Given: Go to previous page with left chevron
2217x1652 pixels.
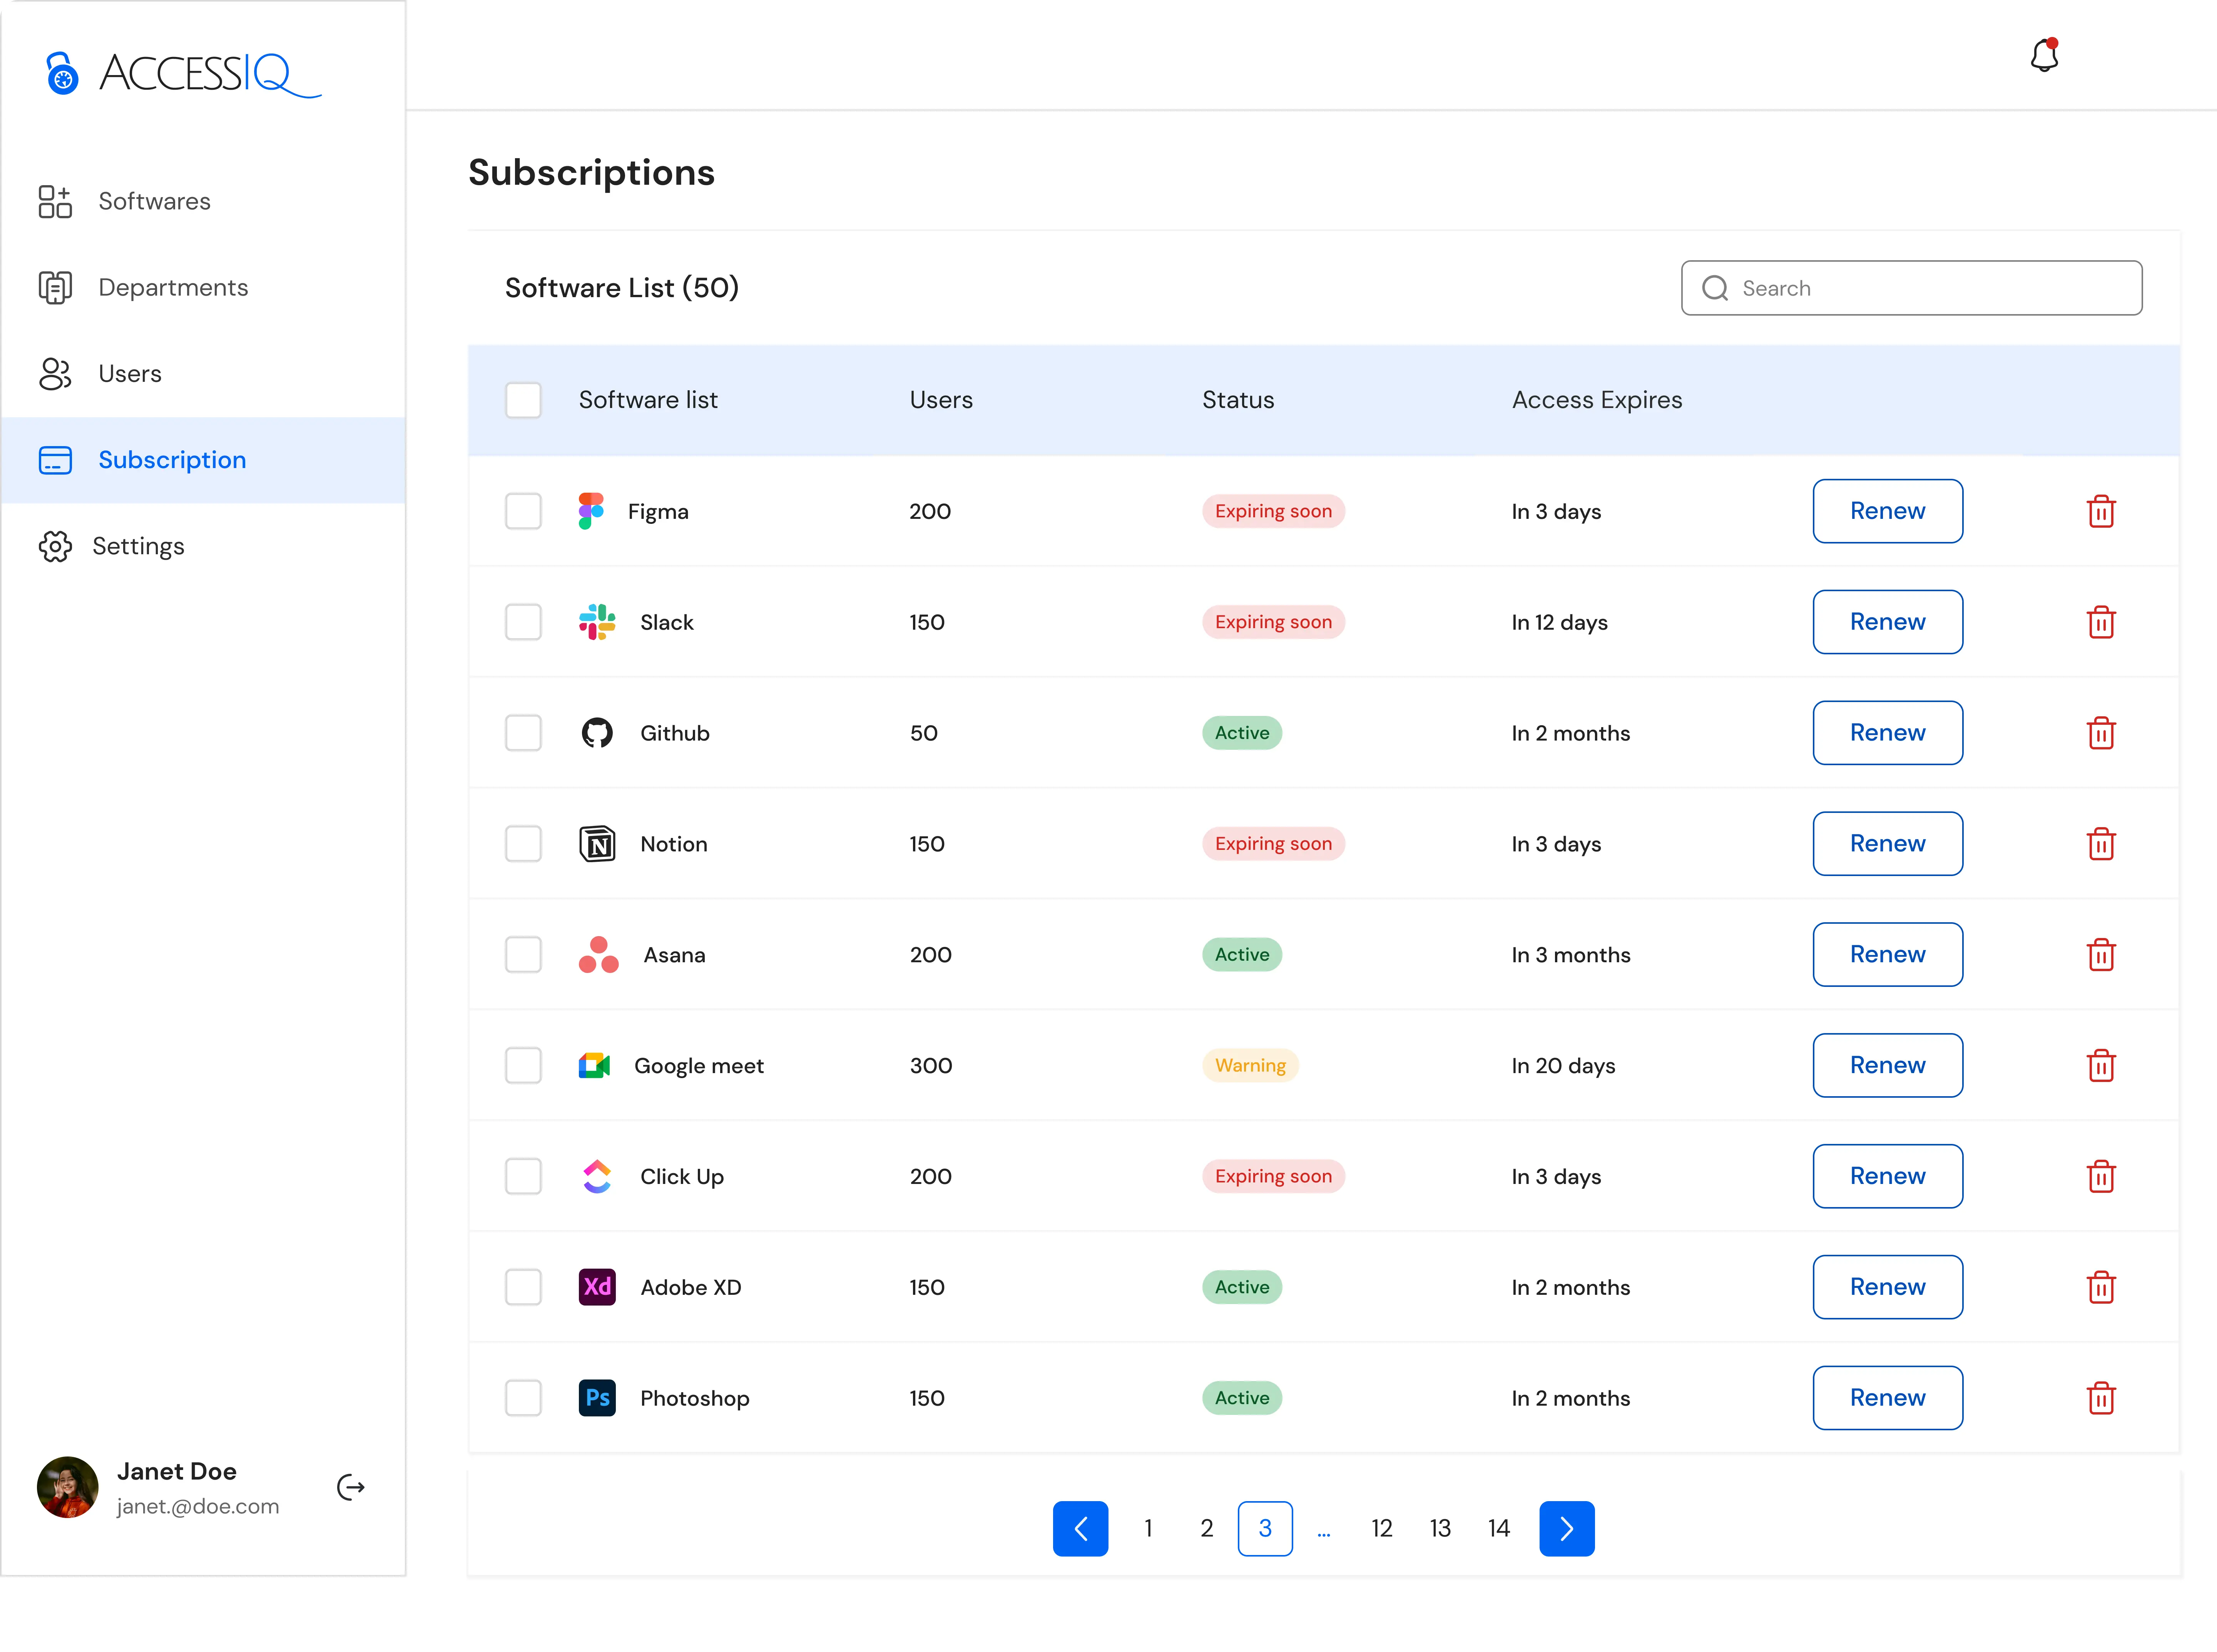Looking at the screenshot, I should pos(1080,1528).
